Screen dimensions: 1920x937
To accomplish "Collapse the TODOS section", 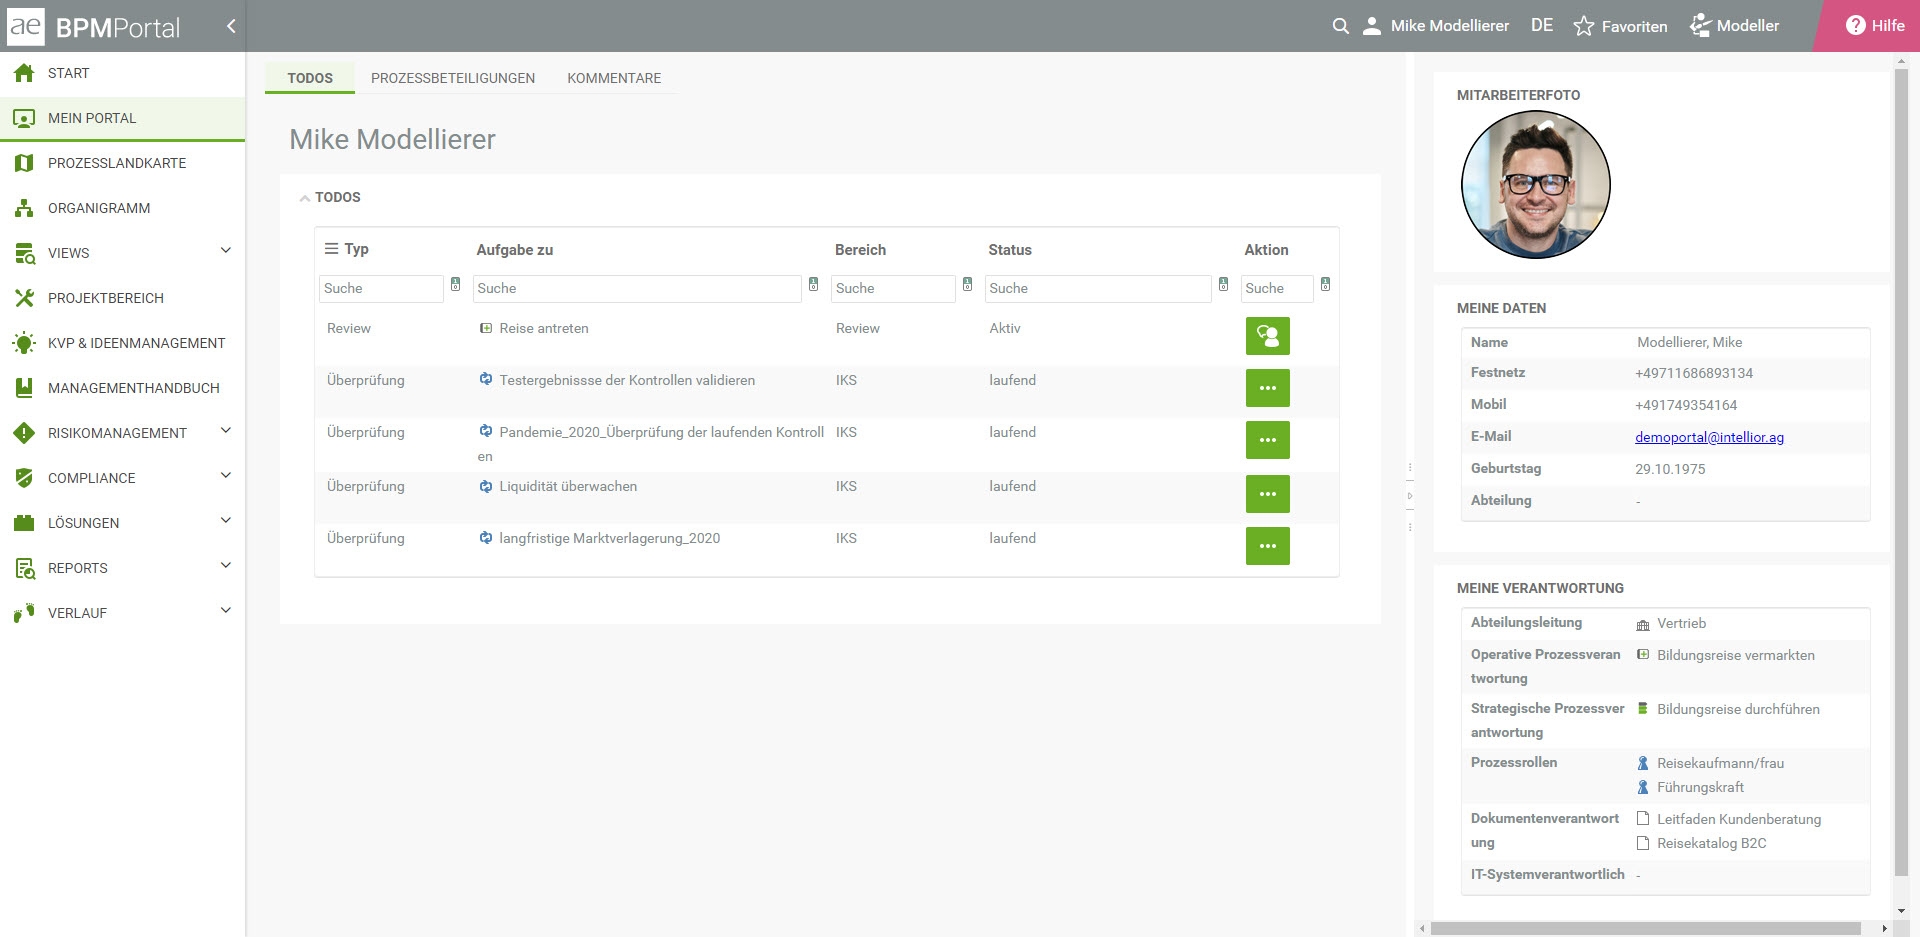I will pyautogui.click(x=304, y=198).
